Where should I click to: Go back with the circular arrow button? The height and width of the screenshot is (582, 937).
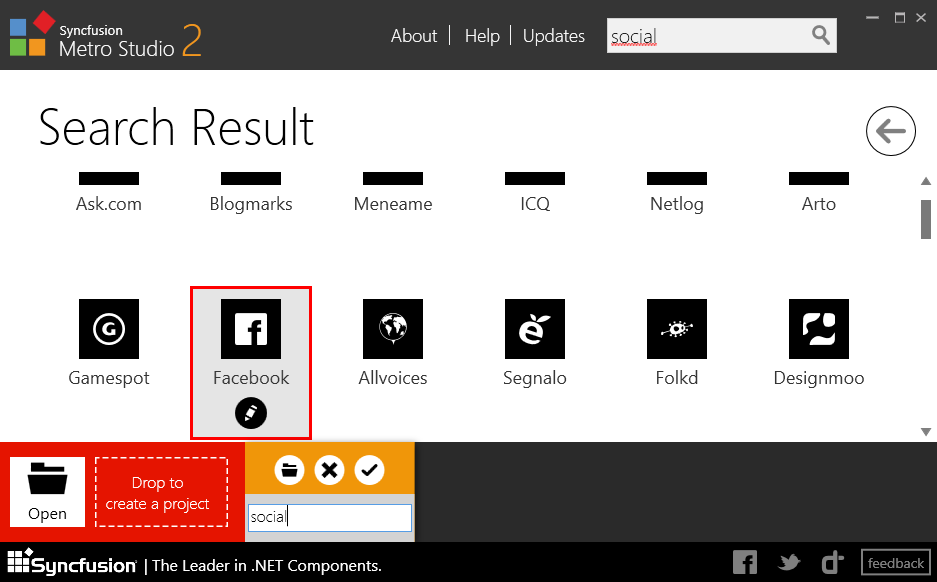click(890, 131)
